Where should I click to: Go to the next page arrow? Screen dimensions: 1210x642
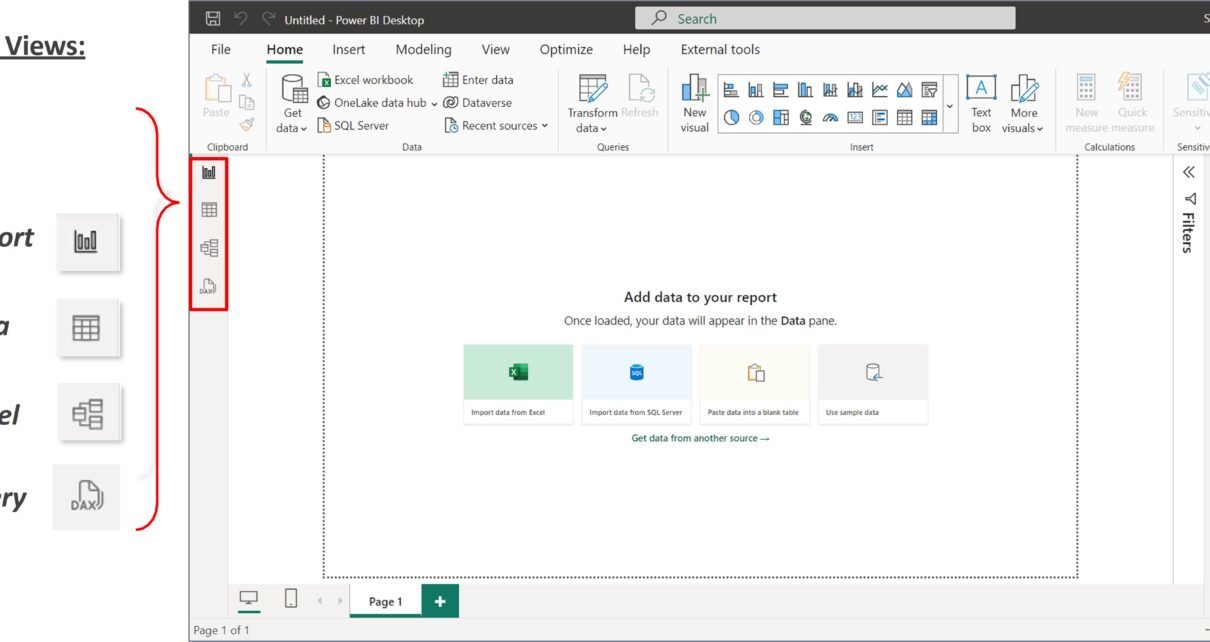[x=340, y=600]
